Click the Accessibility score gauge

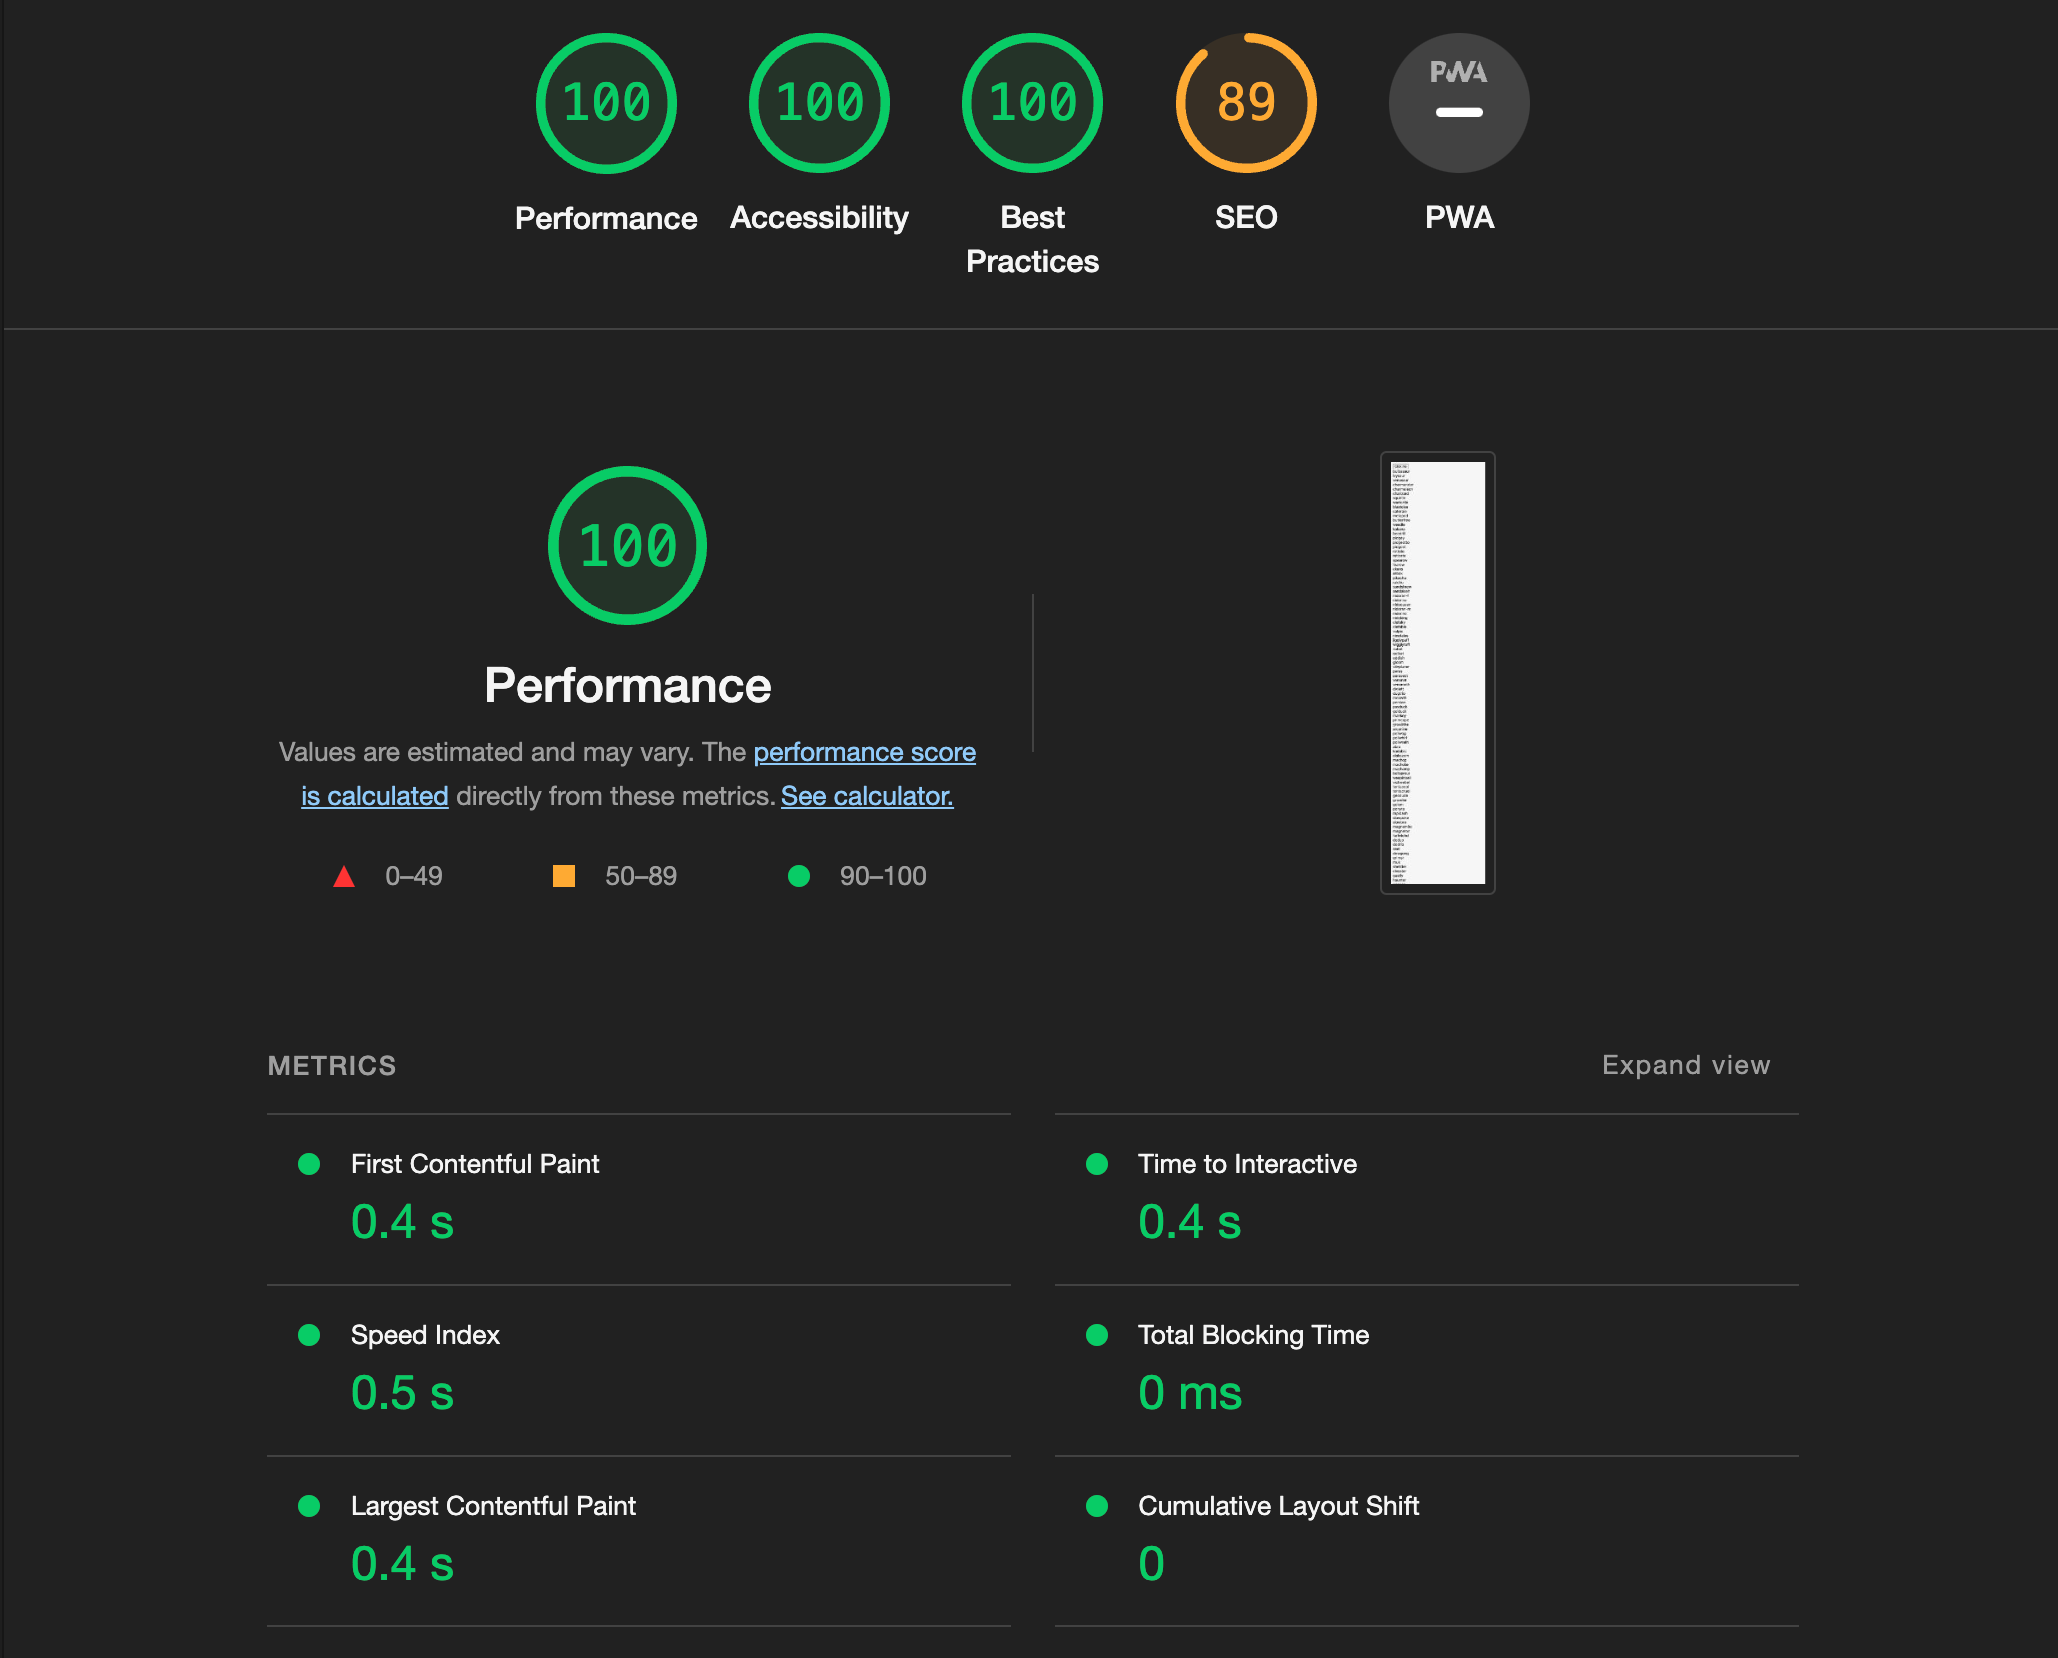pos(819,103)
